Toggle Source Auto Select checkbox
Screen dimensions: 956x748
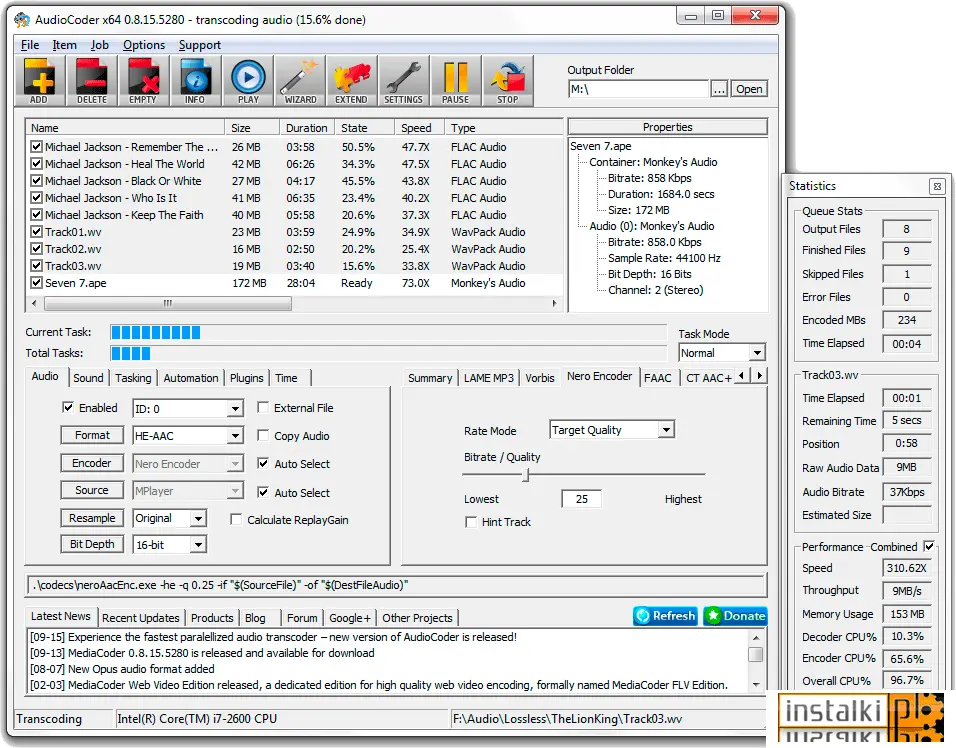(263, 492)
